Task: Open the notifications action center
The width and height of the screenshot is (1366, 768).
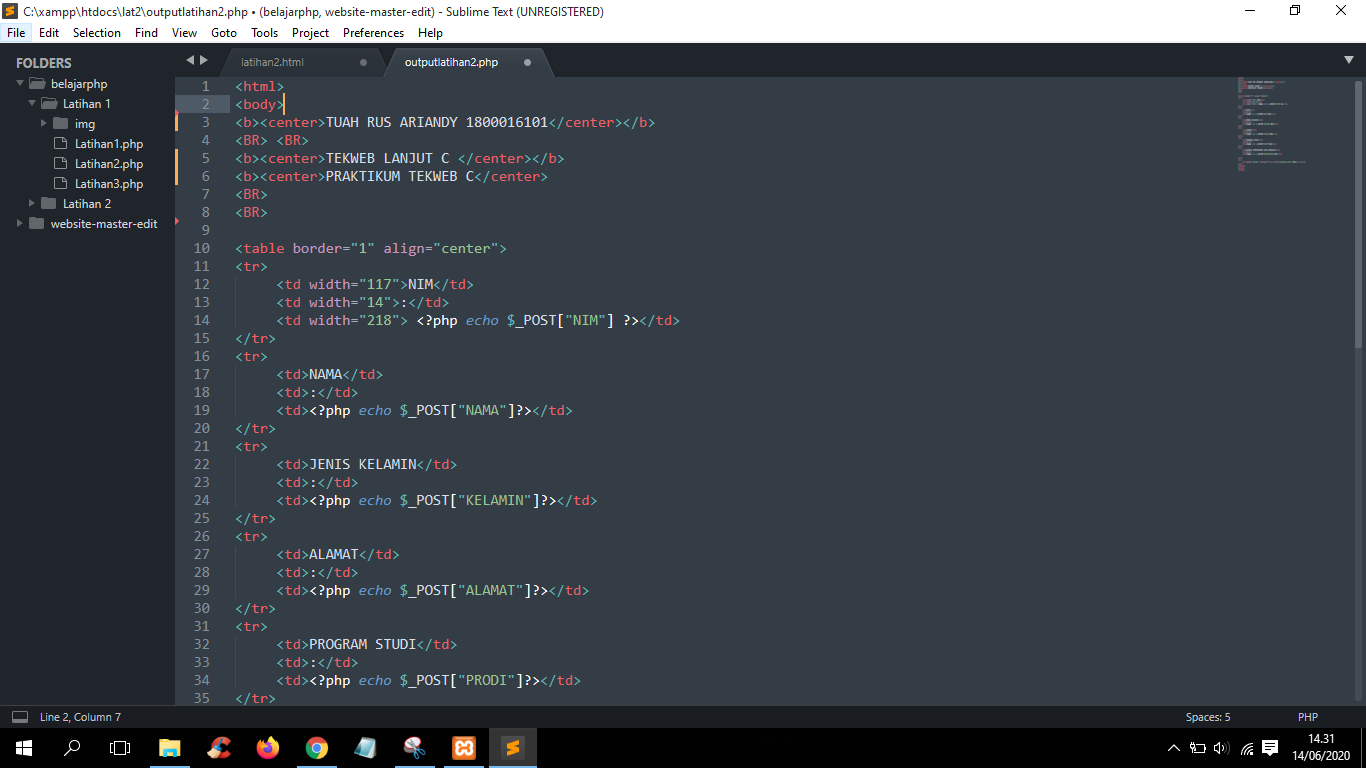Action: [1270, 748]
